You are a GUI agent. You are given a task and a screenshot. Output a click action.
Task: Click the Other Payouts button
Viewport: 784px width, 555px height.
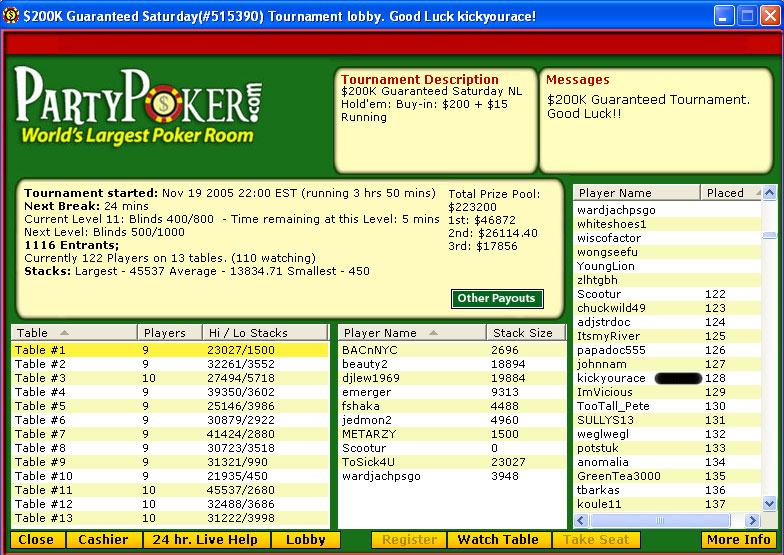[497, 298]
